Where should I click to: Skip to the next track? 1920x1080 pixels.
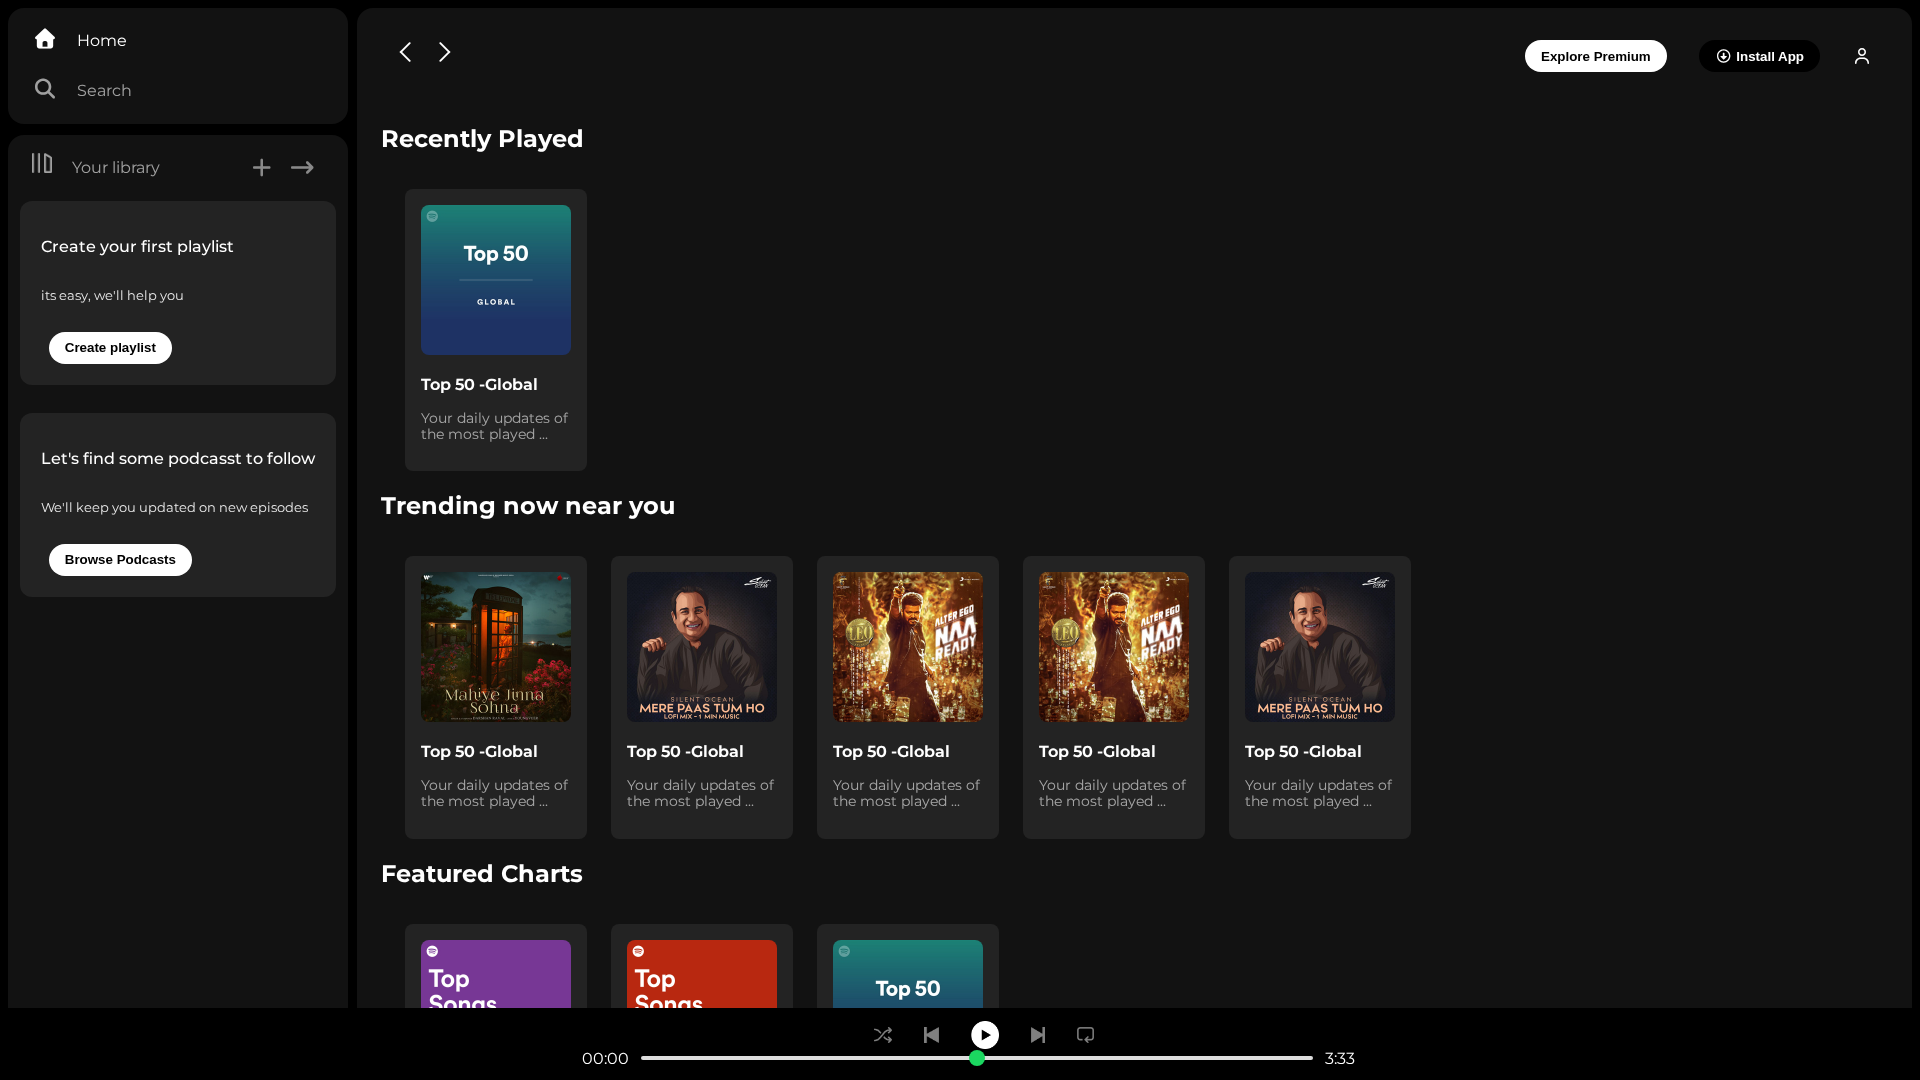coord(1038,1035)
